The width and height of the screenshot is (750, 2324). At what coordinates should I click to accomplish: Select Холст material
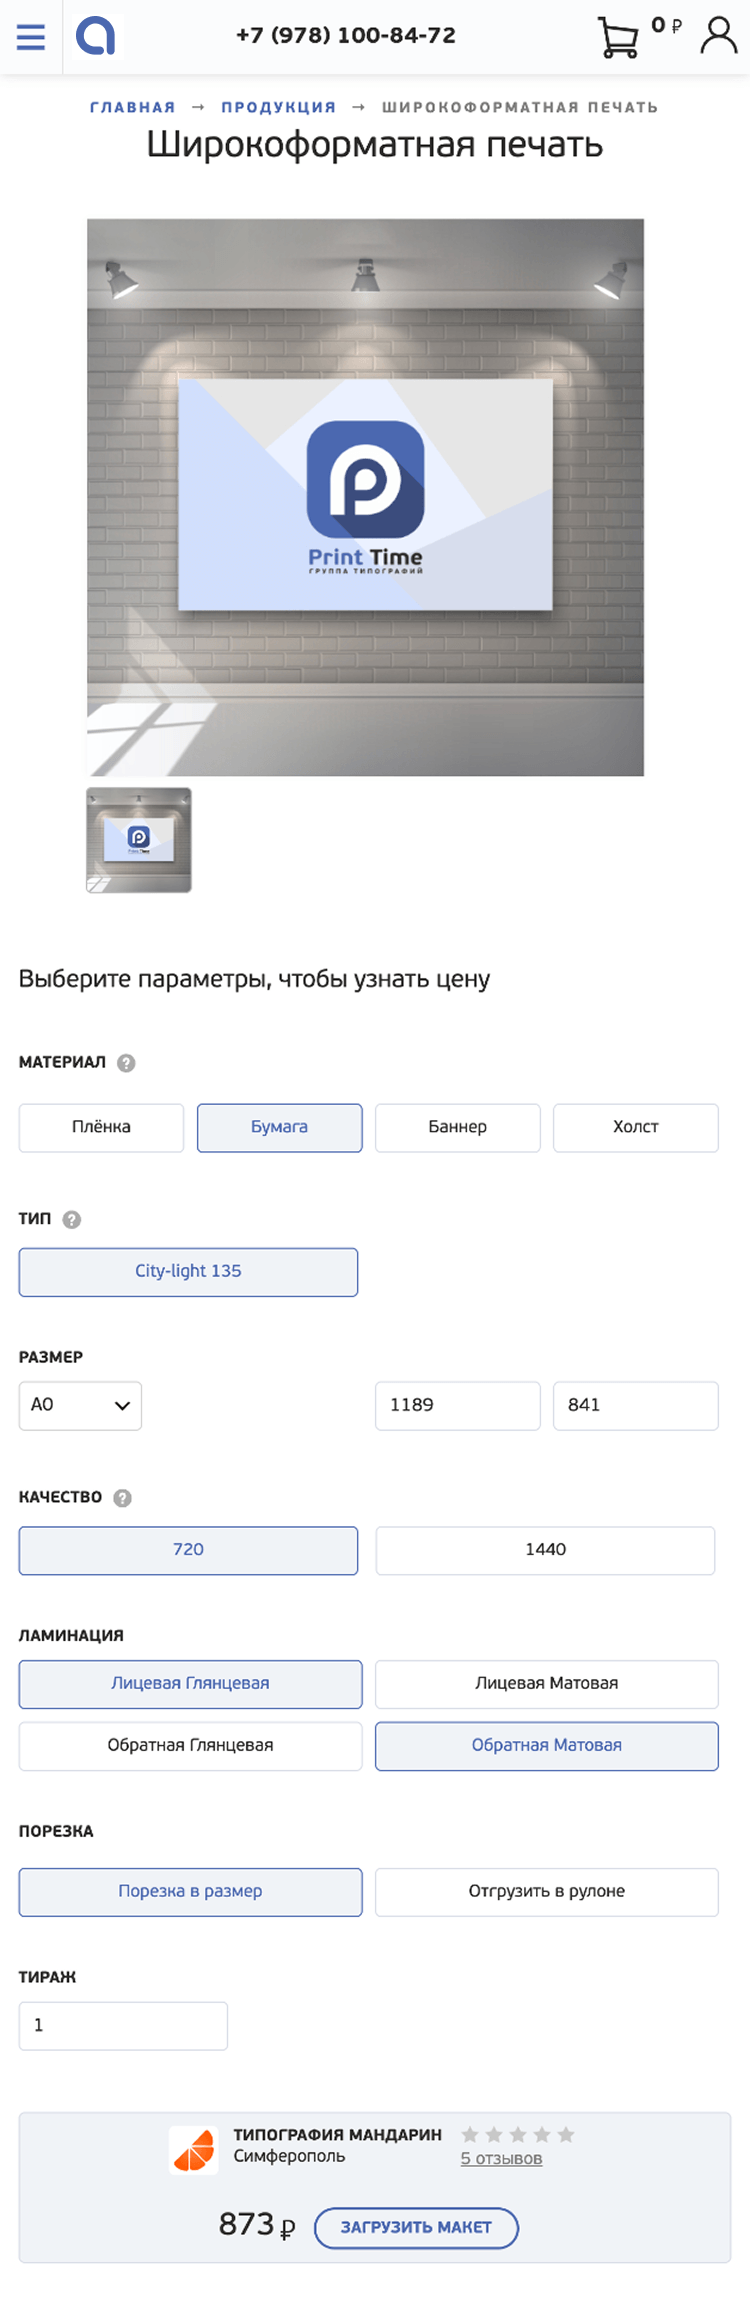coord(636,1127)
